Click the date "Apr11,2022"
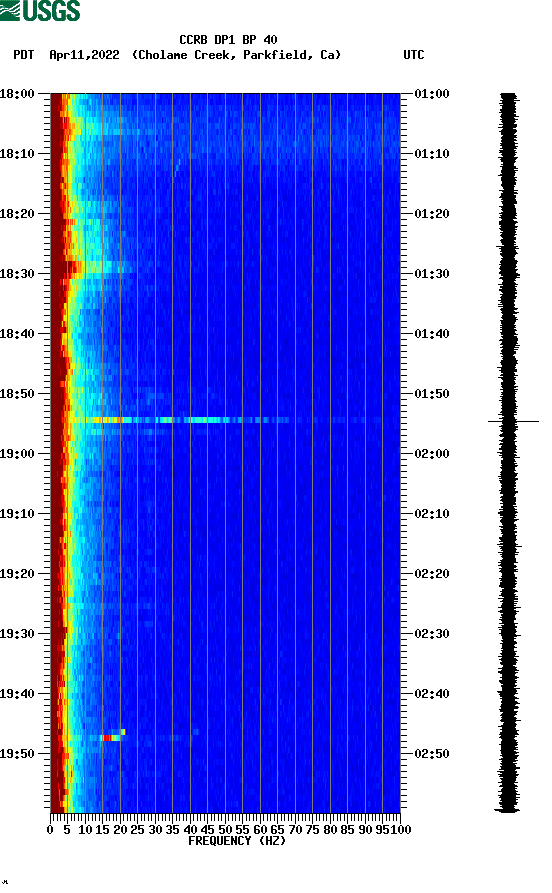 [x=84, y=55]
